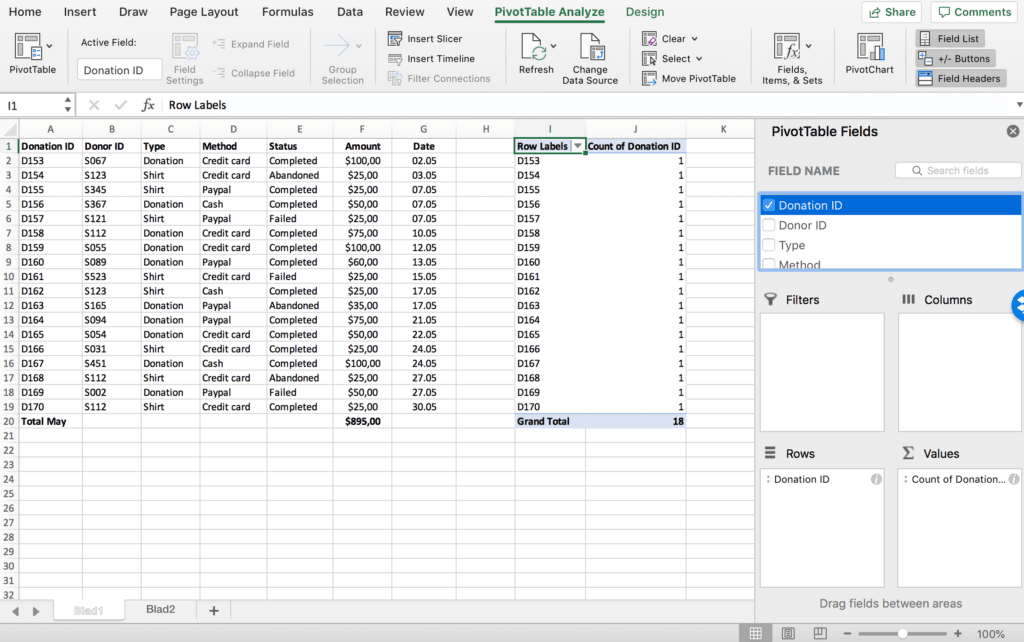This screenshot has width=1024, height=642.
Task: Click the Search fields input box
Action: click(957, 170)
